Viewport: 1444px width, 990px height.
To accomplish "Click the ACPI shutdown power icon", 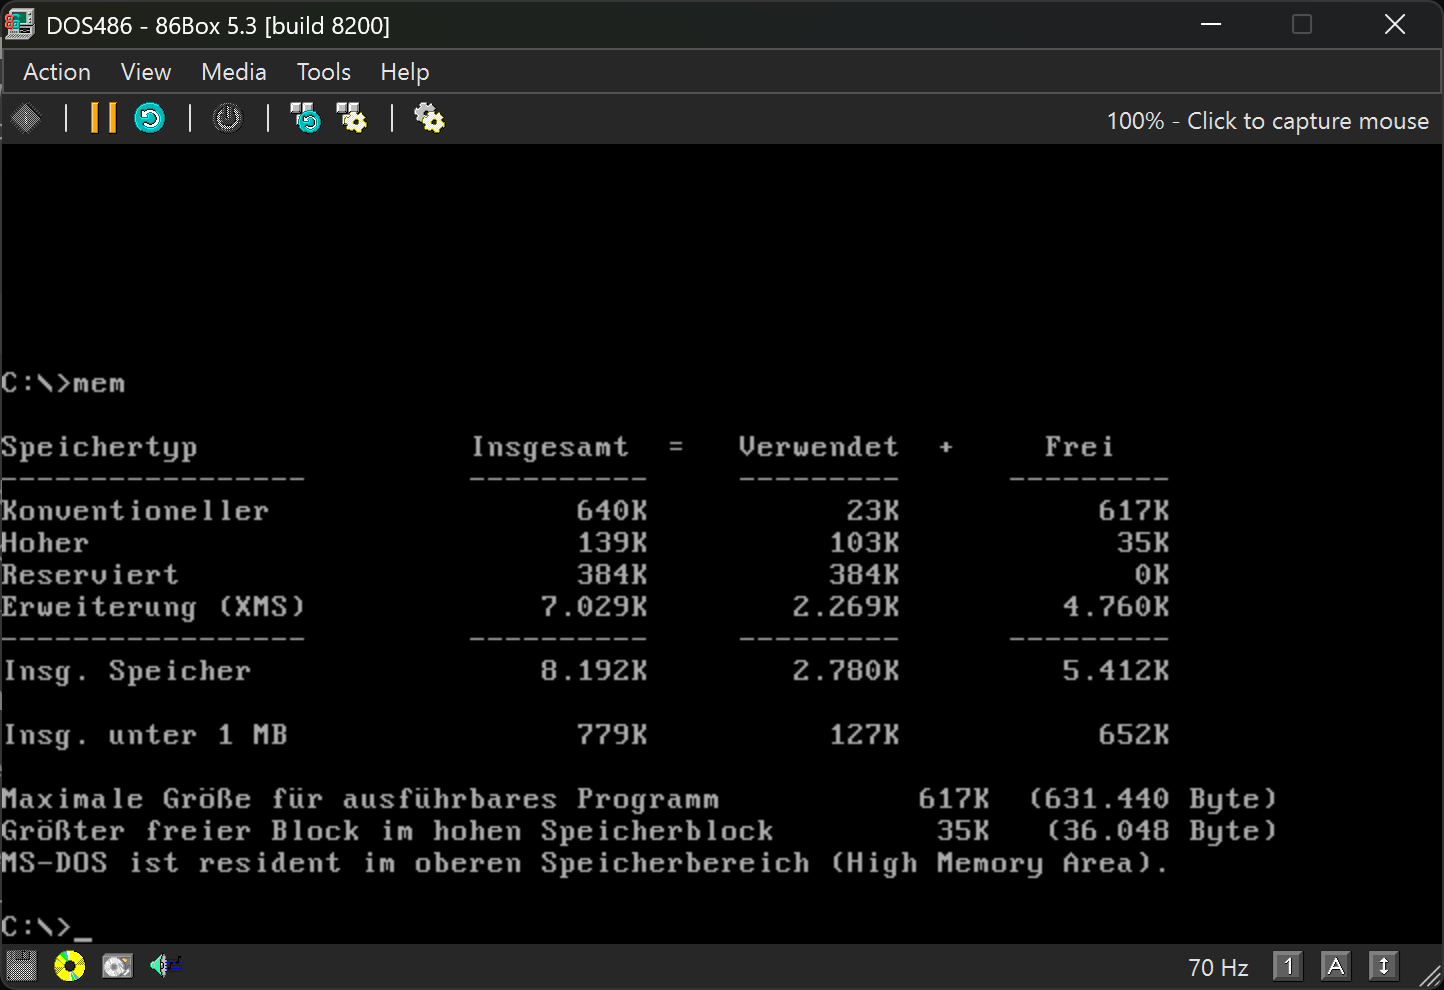I will point(228,118).
